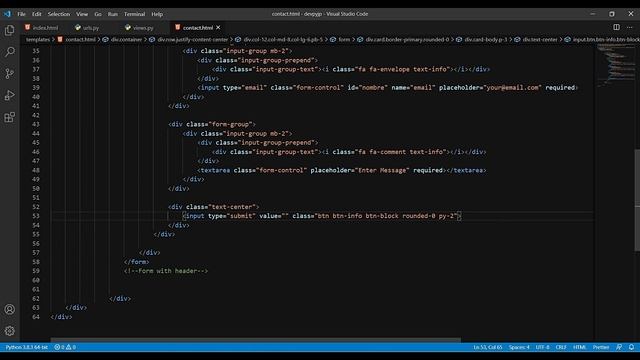Open editor More Actions ellipsis
The image size is (640, 360).
[x=630, y=27]
